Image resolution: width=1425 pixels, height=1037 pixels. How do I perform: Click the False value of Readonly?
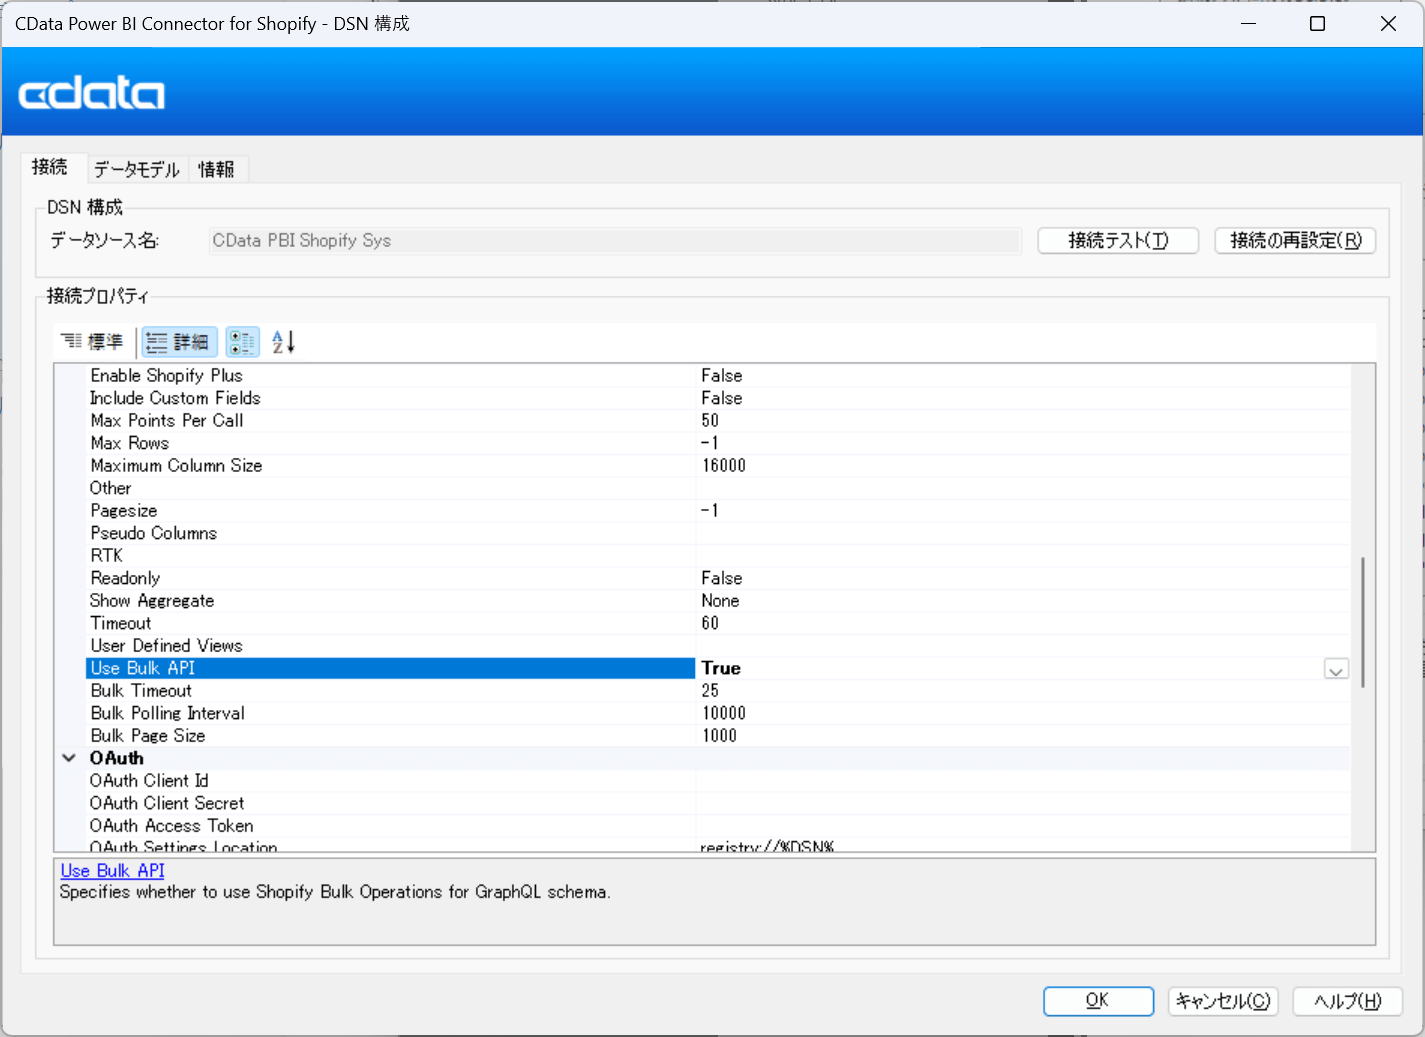click(x=721, y=578)
